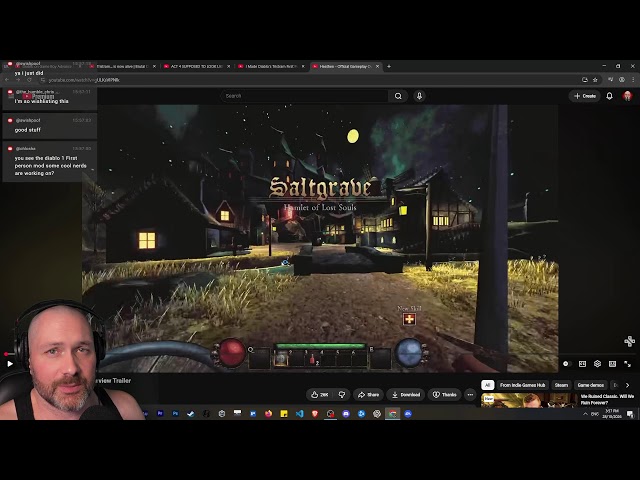This screenshot has height=480, width=640.
Task: Open the Windows notification center icon
Action: (x=630, y=414)
